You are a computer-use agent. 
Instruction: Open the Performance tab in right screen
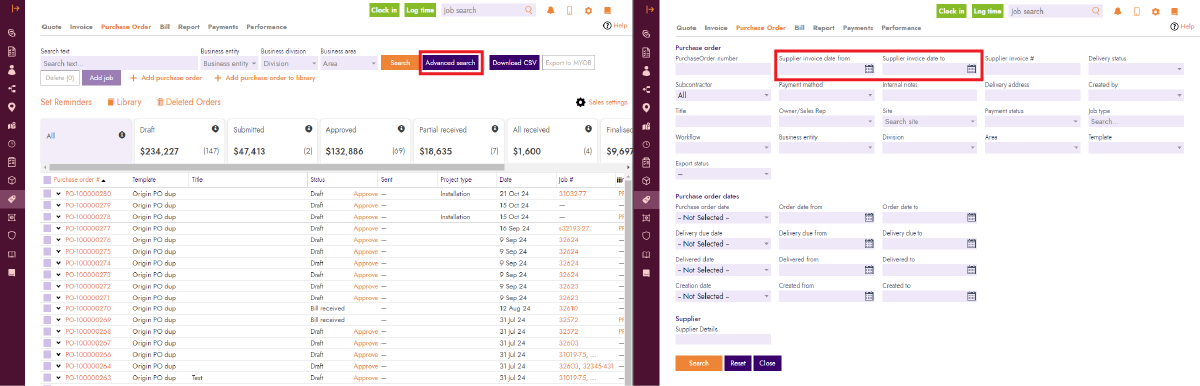pos(901,28)
